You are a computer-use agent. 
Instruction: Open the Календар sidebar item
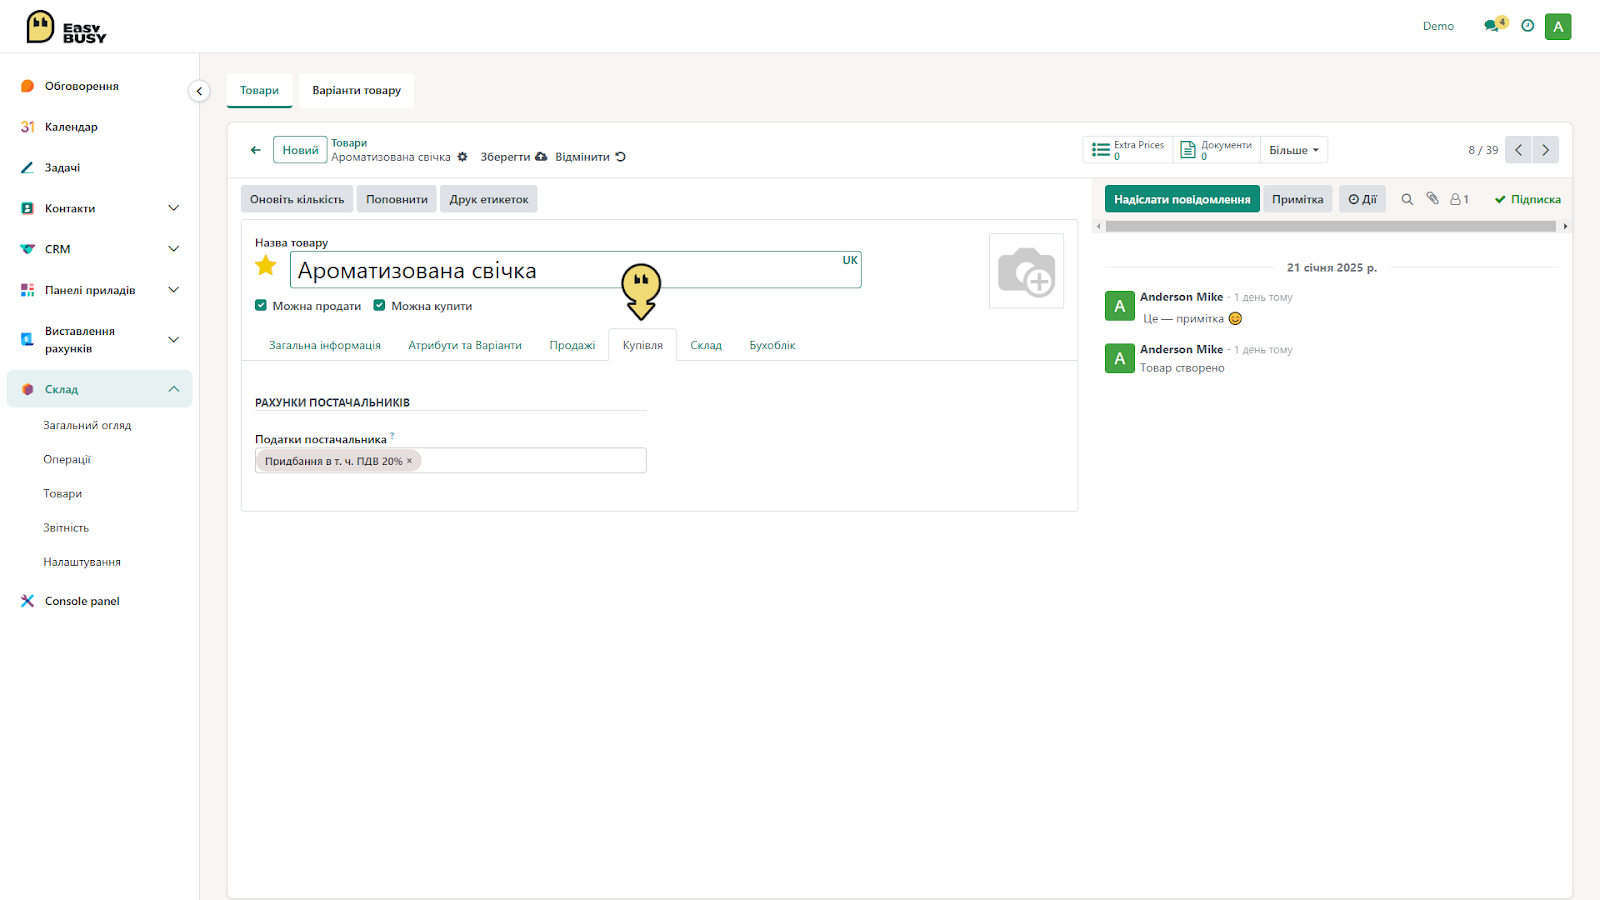(71, 127)
